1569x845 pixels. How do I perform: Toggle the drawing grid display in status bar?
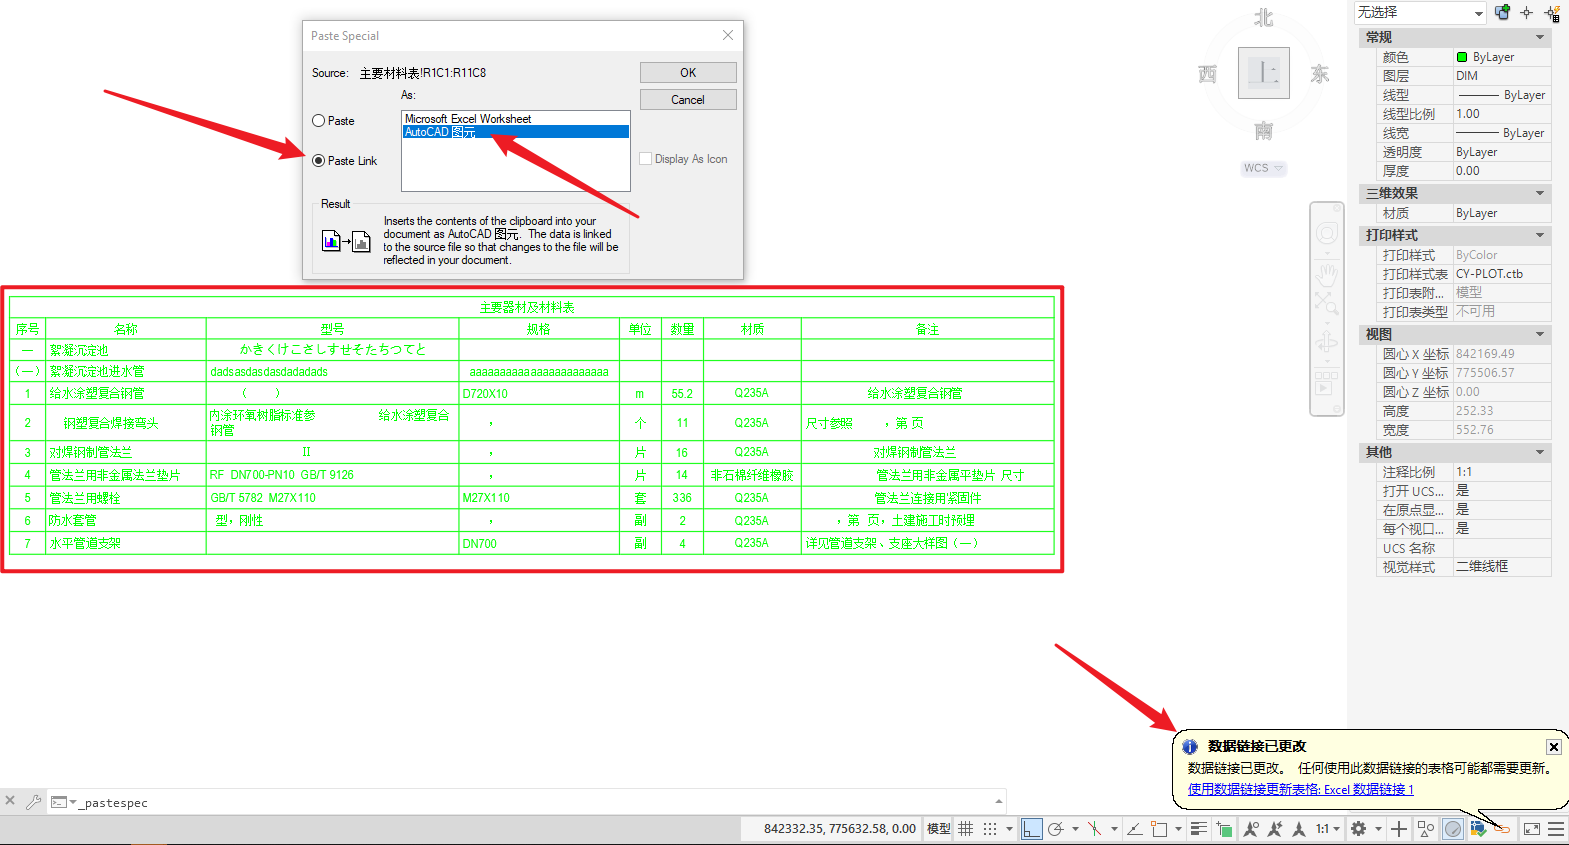coord(965,829)
